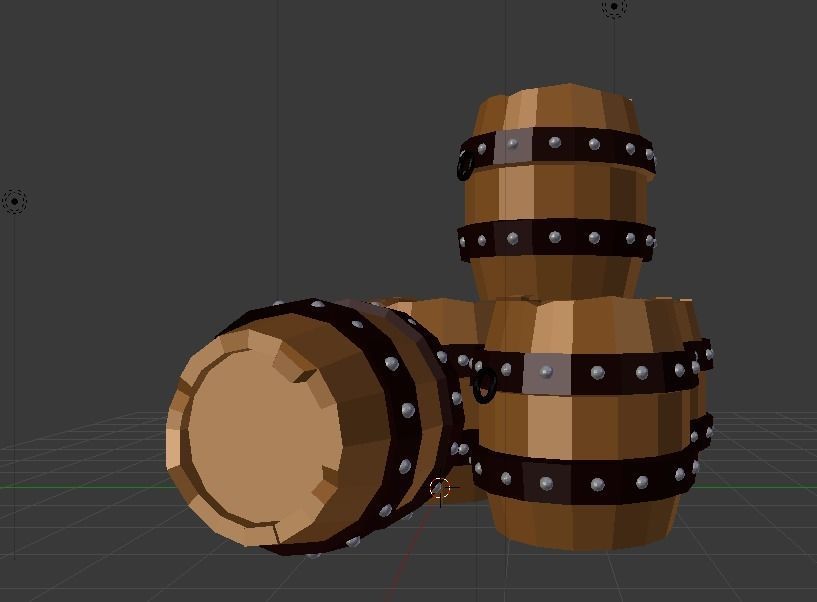Click the black ring handle on the lower upright barrel

[485, 386]
